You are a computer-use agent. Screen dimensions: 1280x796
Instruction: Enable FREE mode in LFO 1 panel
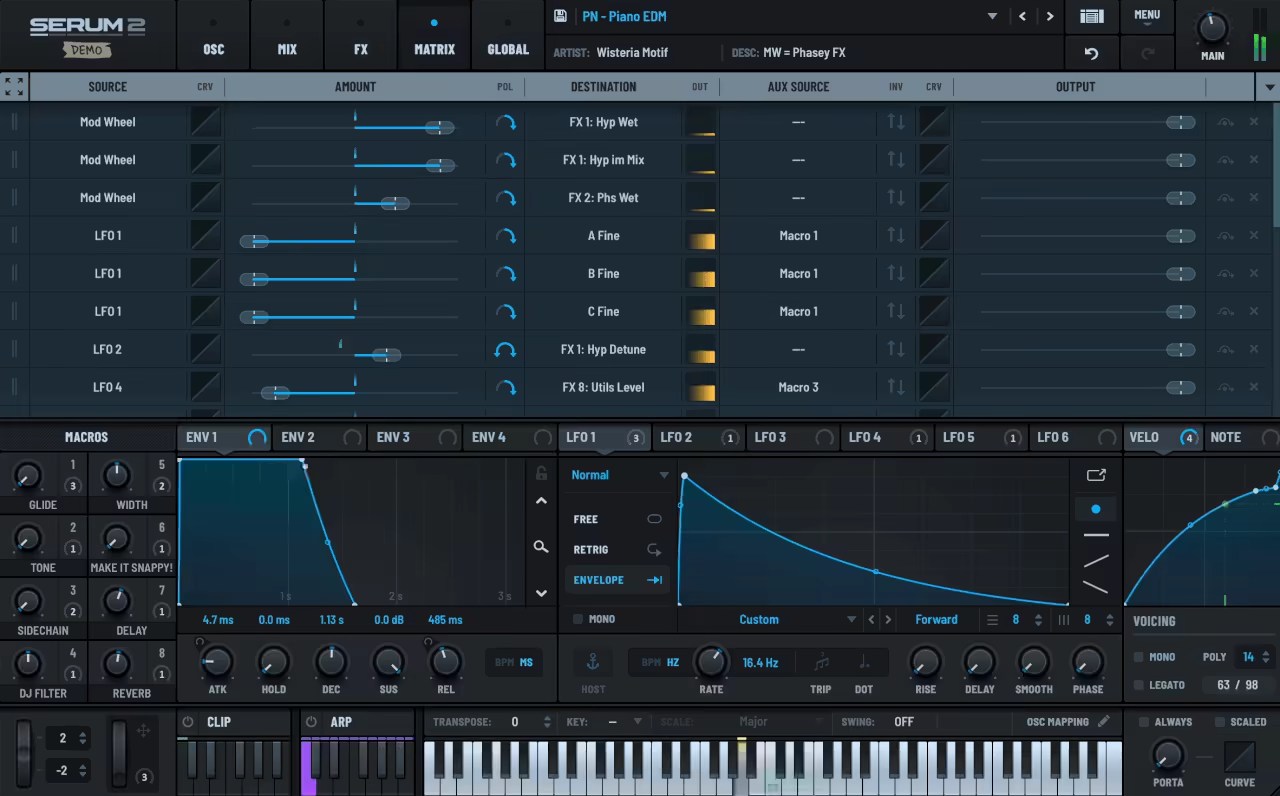654,519
